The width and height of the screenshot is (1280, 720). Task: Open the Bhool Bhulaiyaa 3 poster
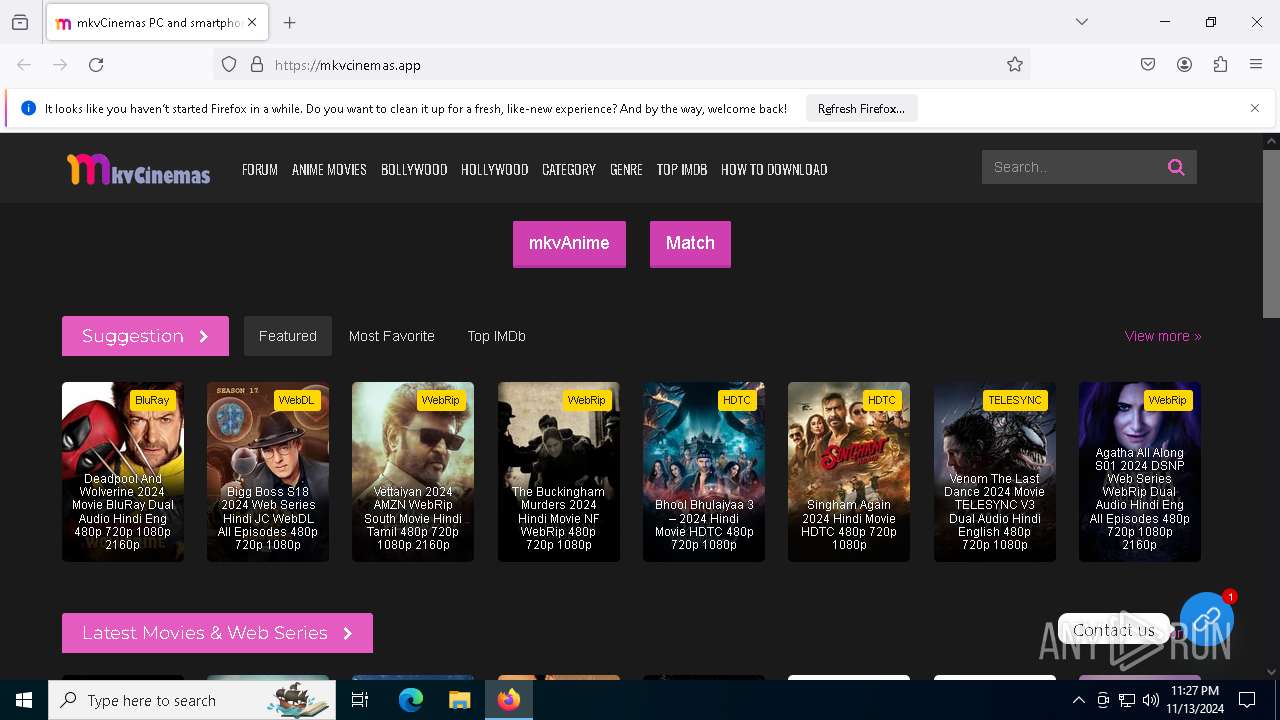click(704, 472)
